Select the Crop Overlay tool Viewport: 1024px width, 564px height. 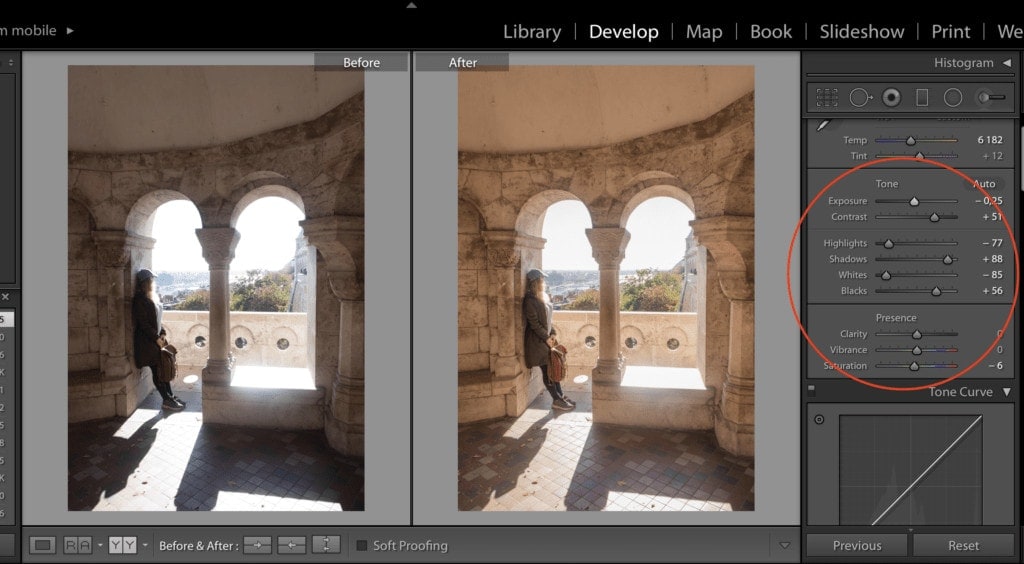(x=827, y=97)
